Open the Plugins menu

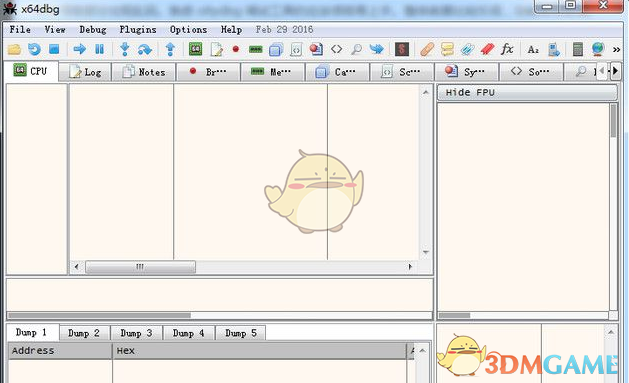coord(138,30)
